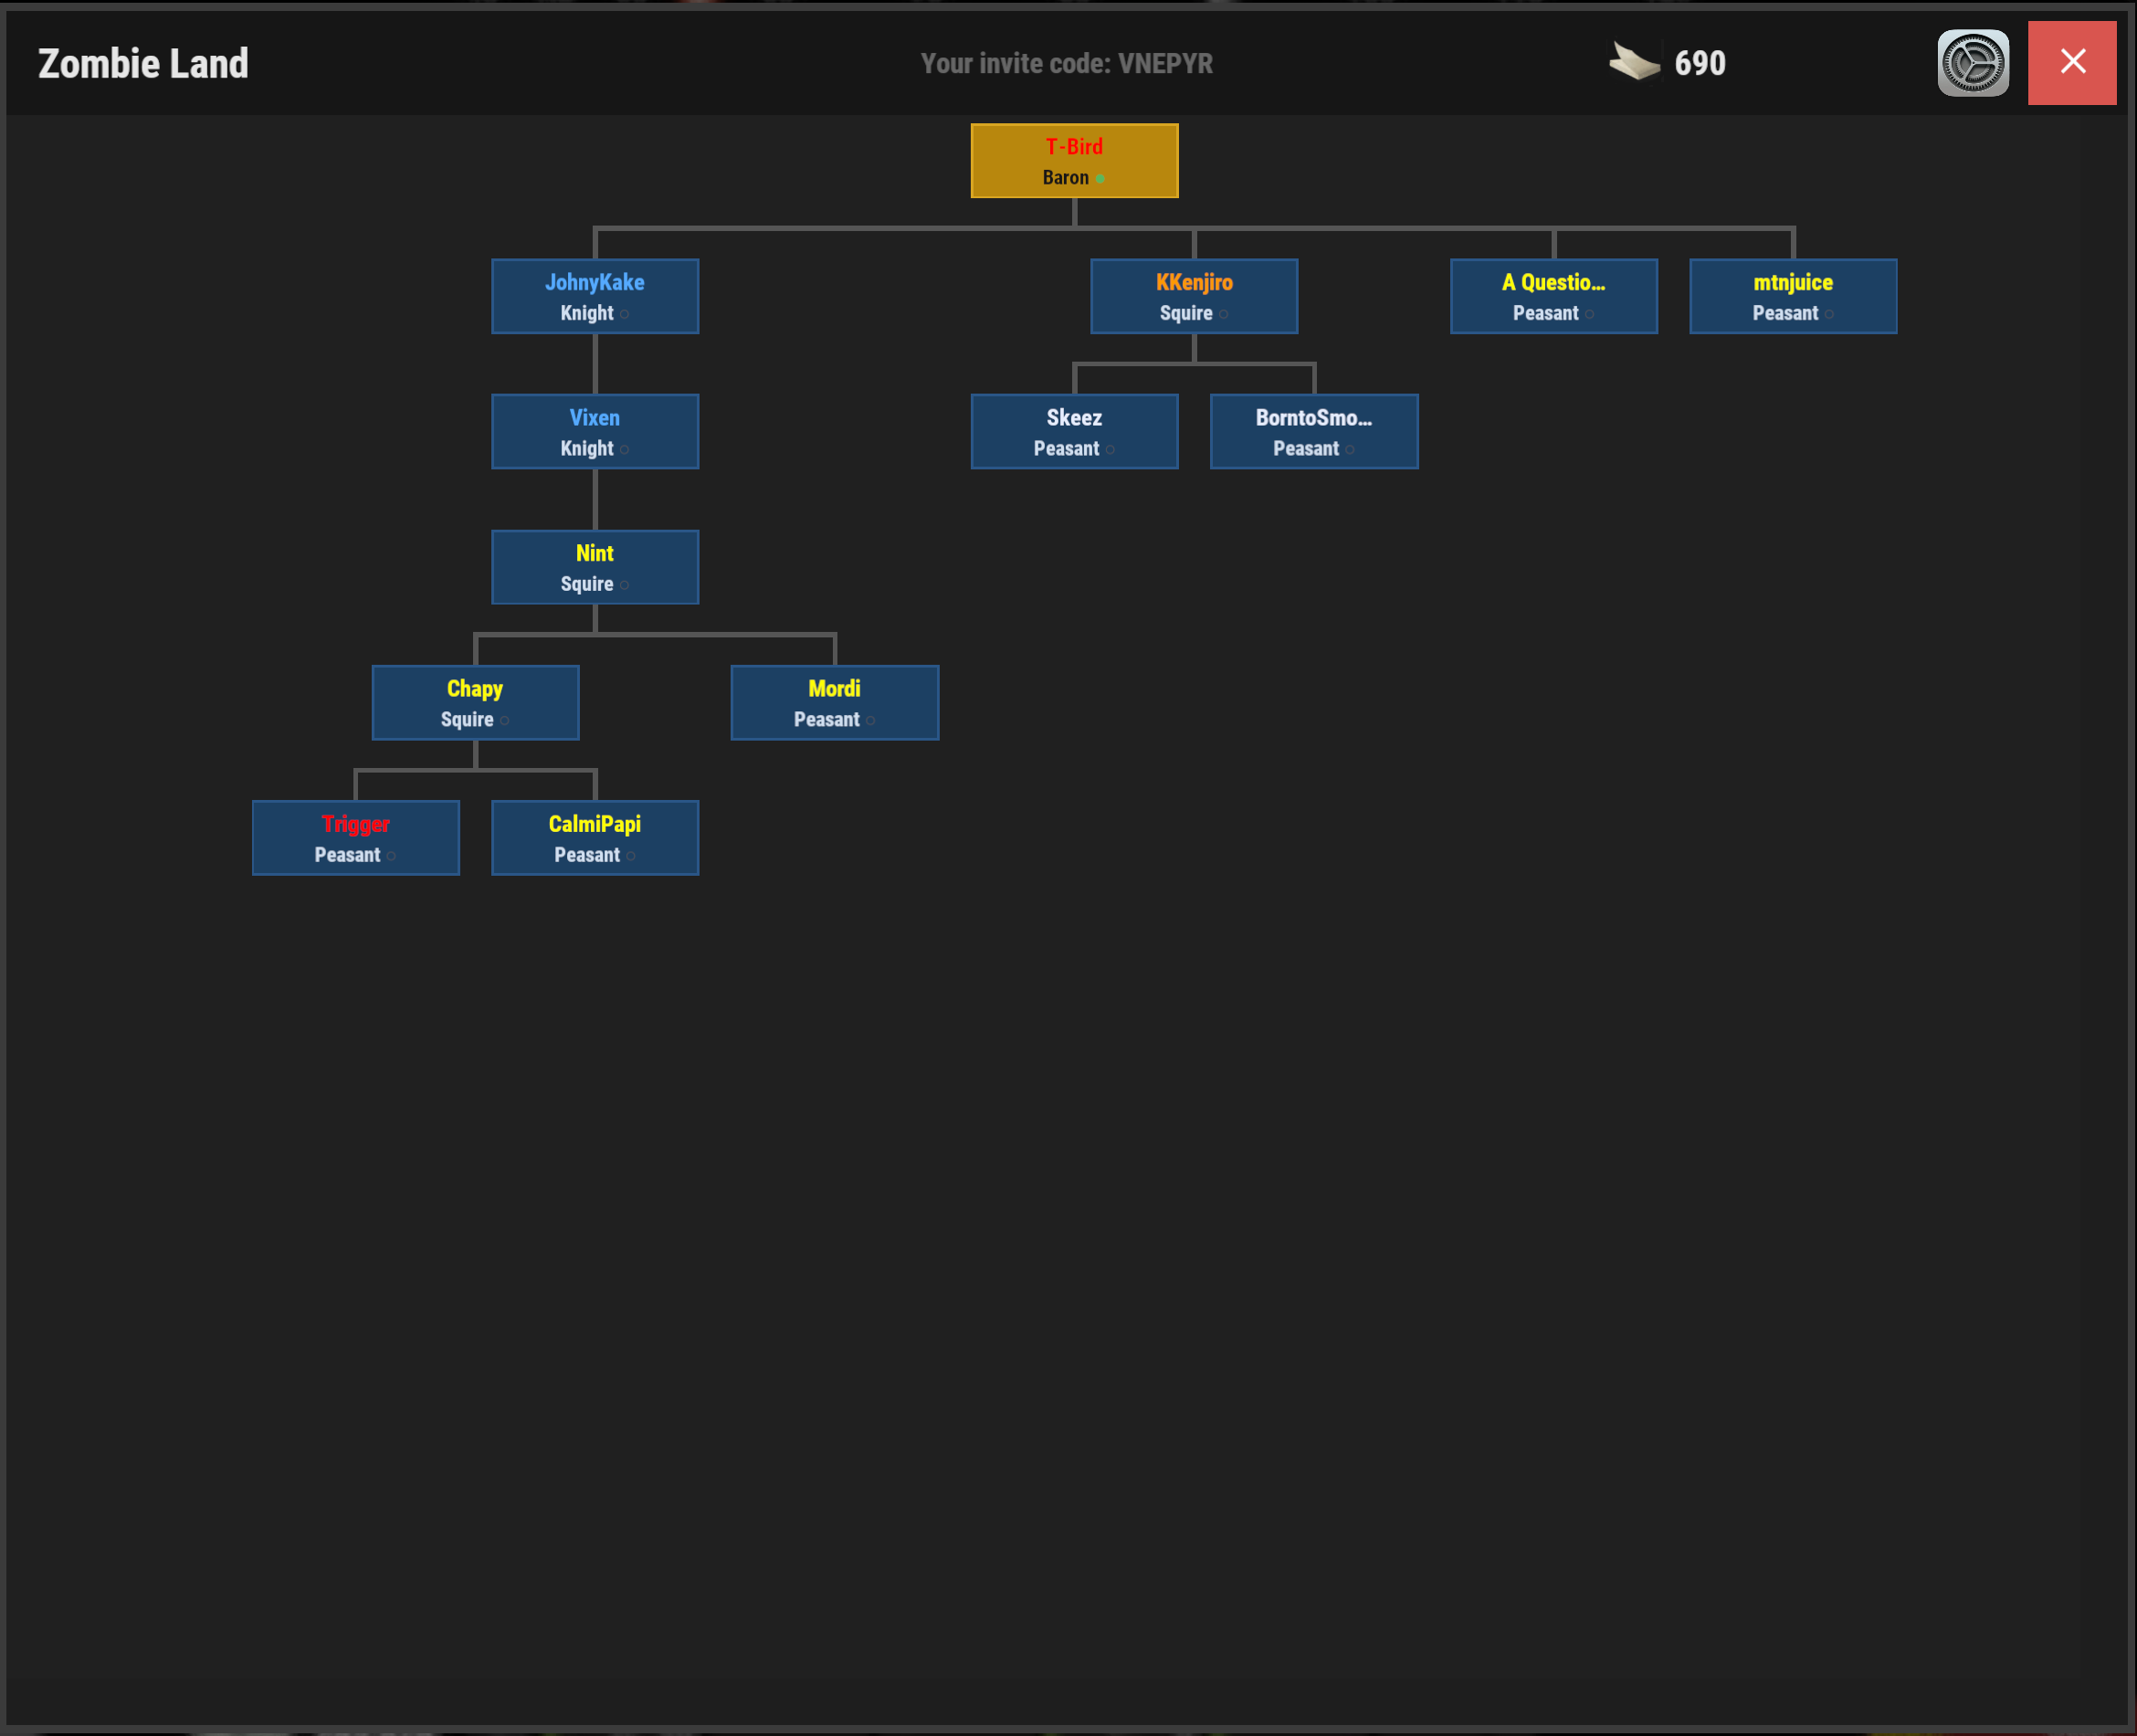Close the Zombie Land screen
Viewport: 2137px width, 1736px height.
point(2071,63)
